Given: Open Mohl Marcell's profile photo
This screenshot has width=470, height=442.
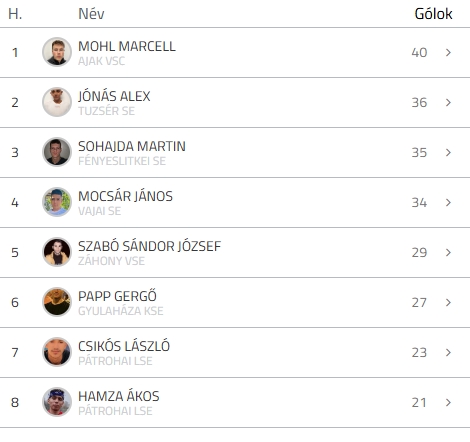Looking at the screenshot, I should click(x=57, y=52).
